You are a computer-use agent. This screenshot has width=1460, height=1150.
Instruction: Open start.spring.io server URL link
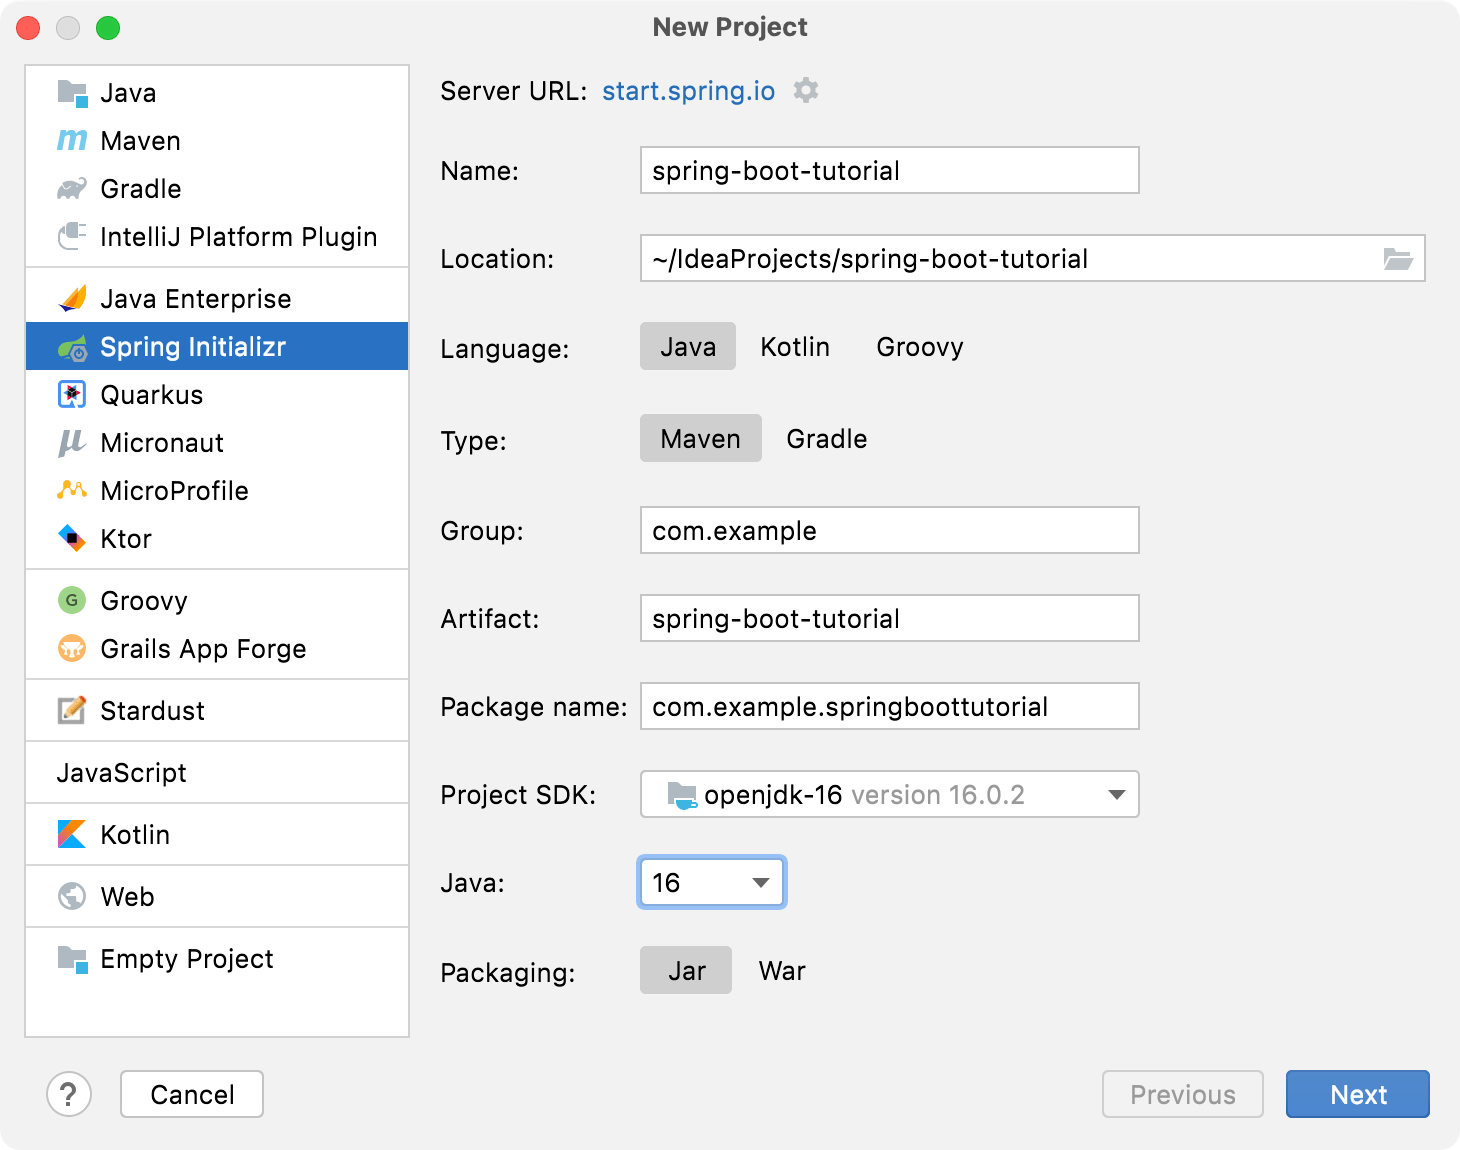coord(688,91)
